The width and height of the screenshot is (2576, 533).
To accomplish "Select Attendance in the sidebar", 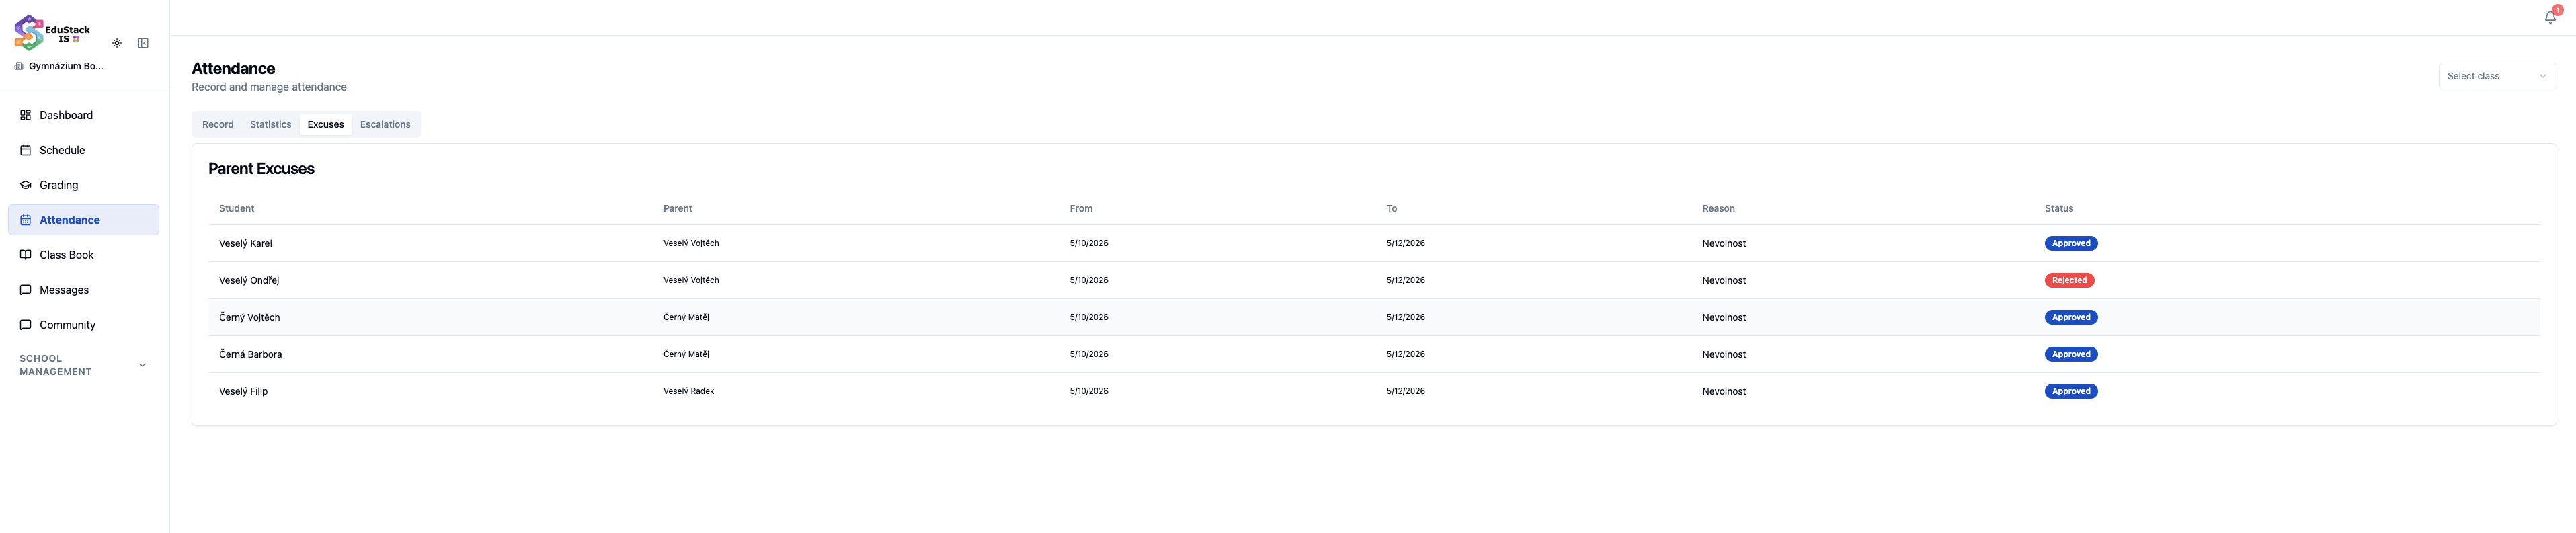I will click(84, 220).
